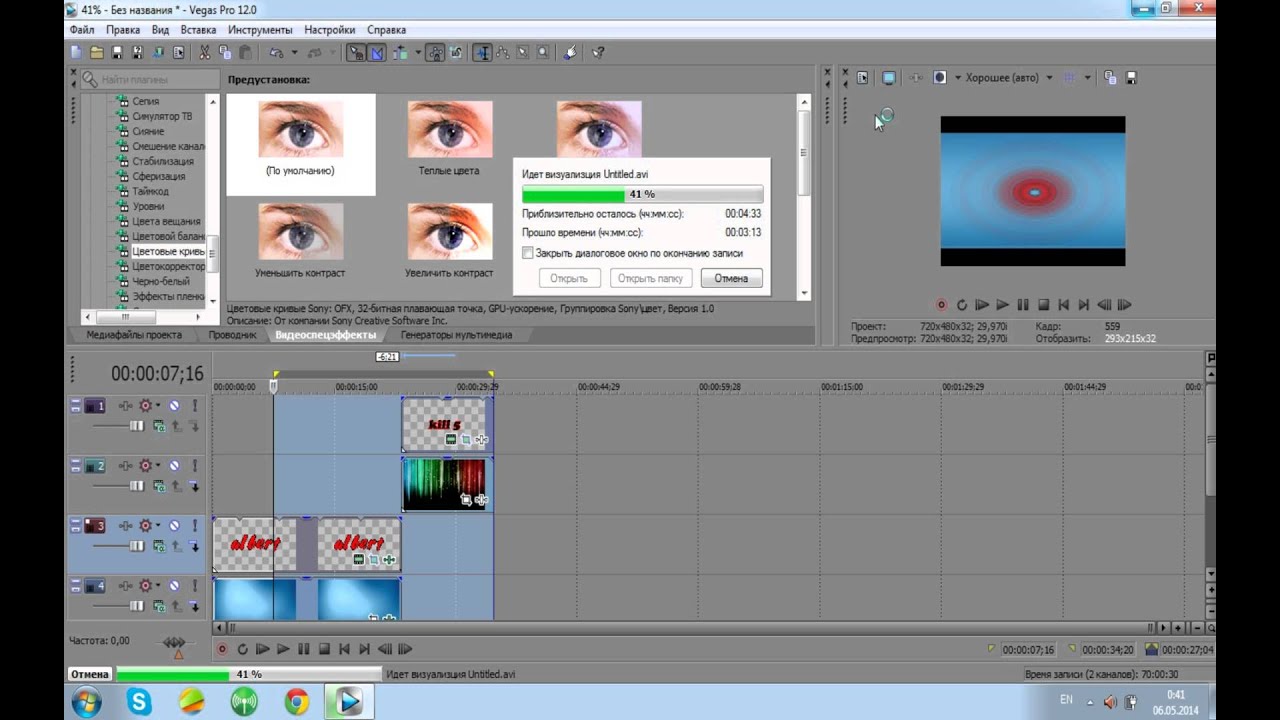
Task: Switch to Медиафайлы проекта tab
Action: pos(134,335)
